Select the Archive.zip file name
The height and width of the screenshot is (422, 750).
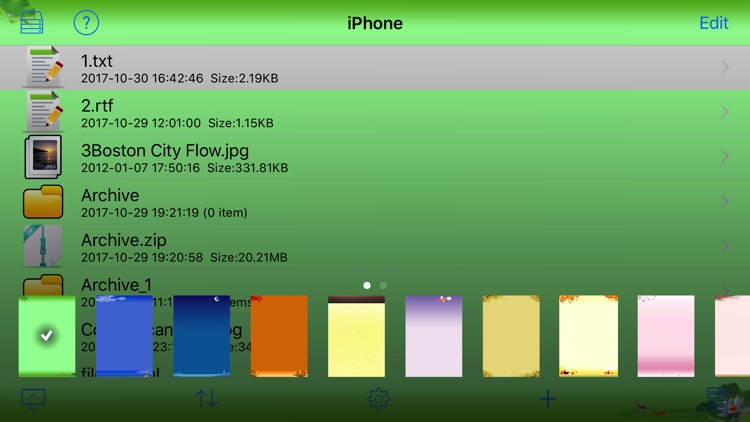[x=124, y=240]
